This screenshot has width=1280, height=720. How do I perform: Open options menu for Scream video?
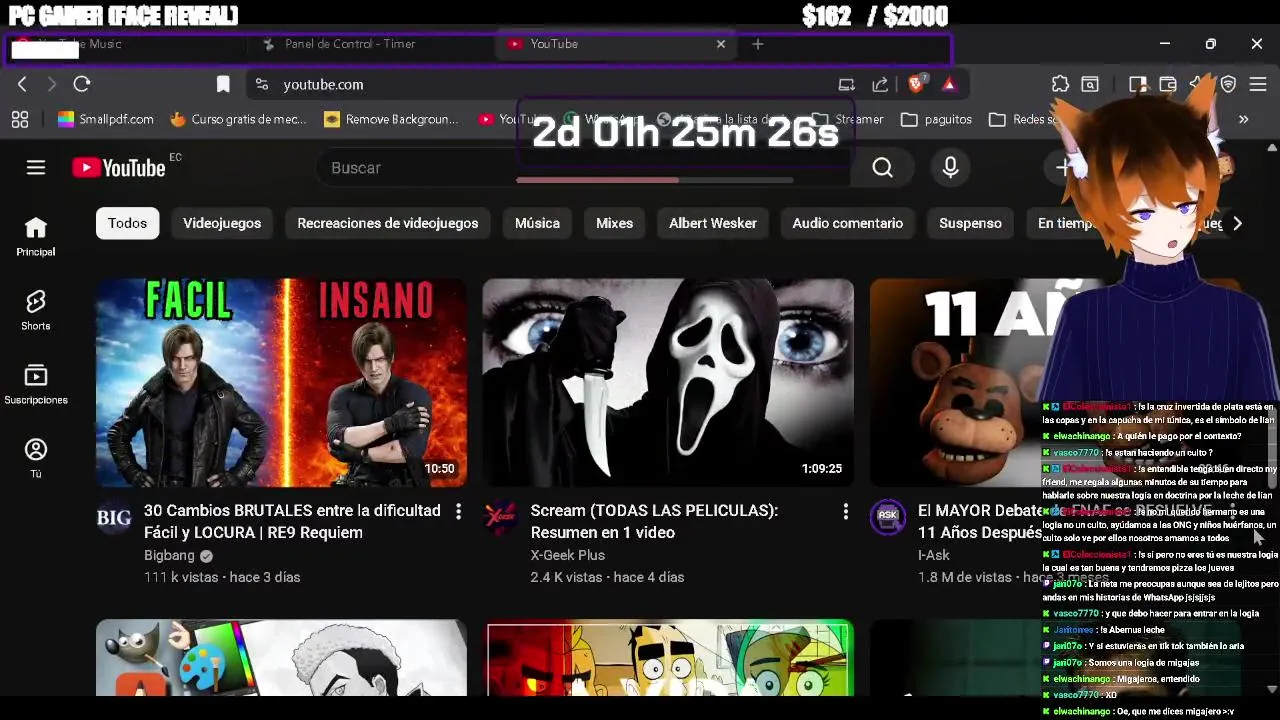pyautogui.click(x=845, y=512)
